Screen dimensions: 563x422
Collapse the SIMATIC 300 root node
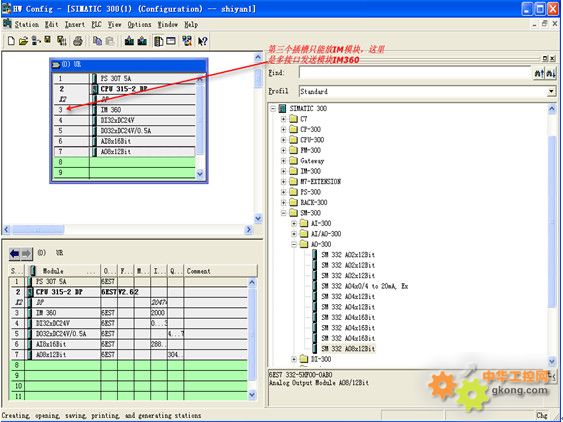pyautogui.click(x=273, y=108)
